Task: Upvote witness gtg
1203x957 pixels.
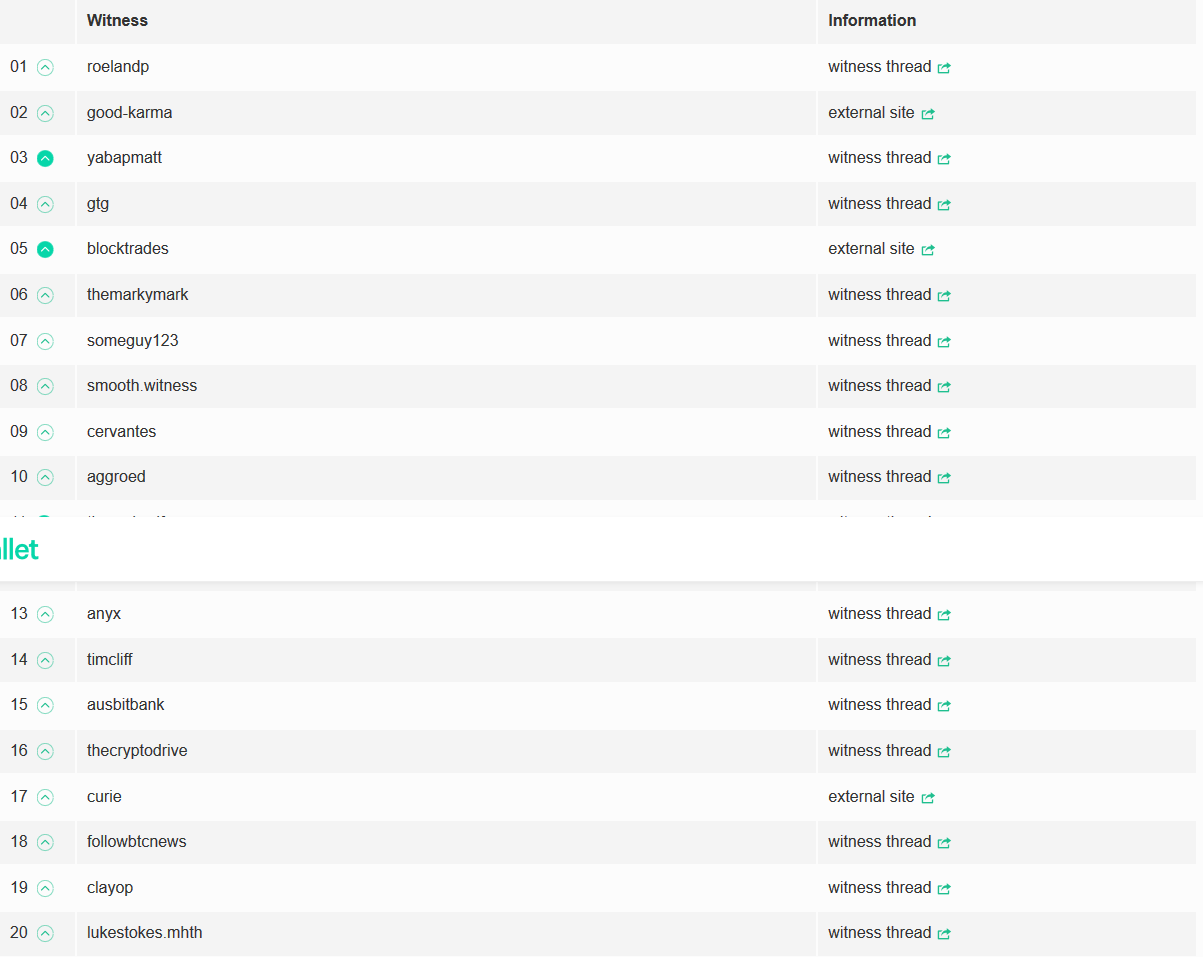Action: click(x=45, y=204)
